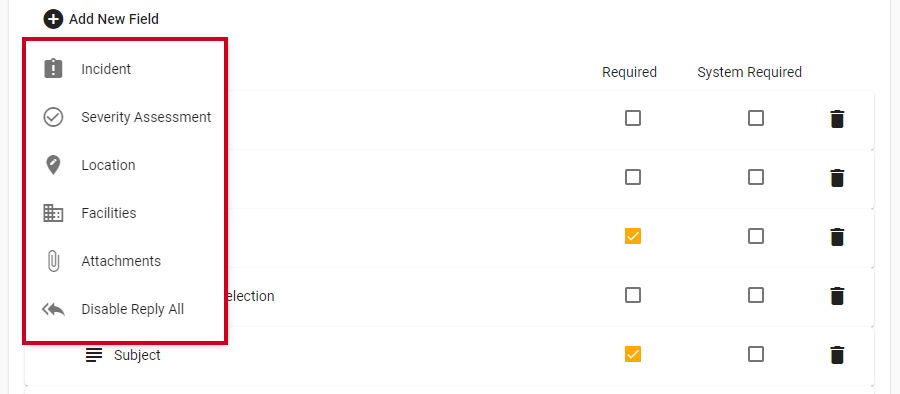Click the Facilities building icon
The height and width of the screenshot is (394, 900).
coord(53,213)
